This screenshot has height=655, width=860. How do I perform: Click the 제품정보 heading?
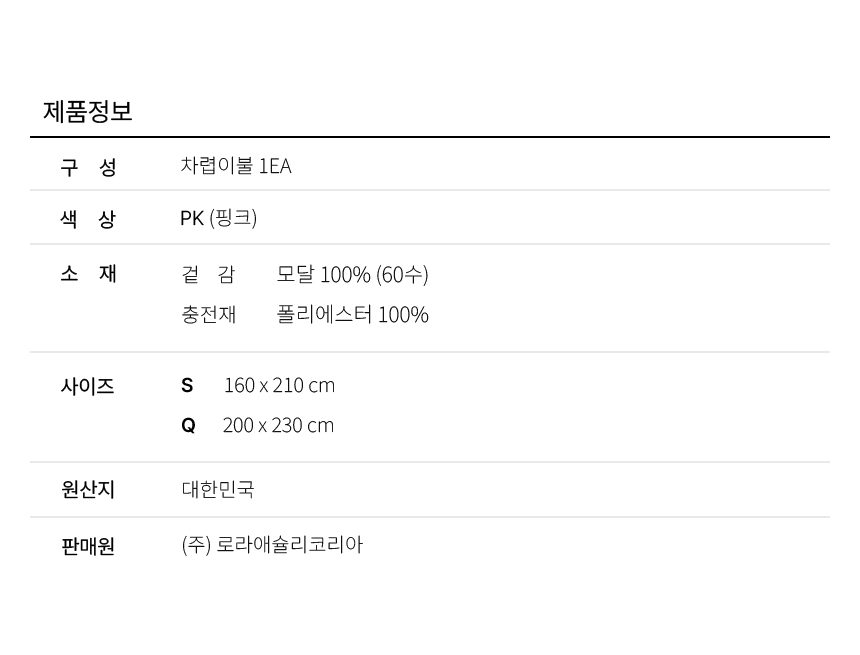tap(87, 111)
